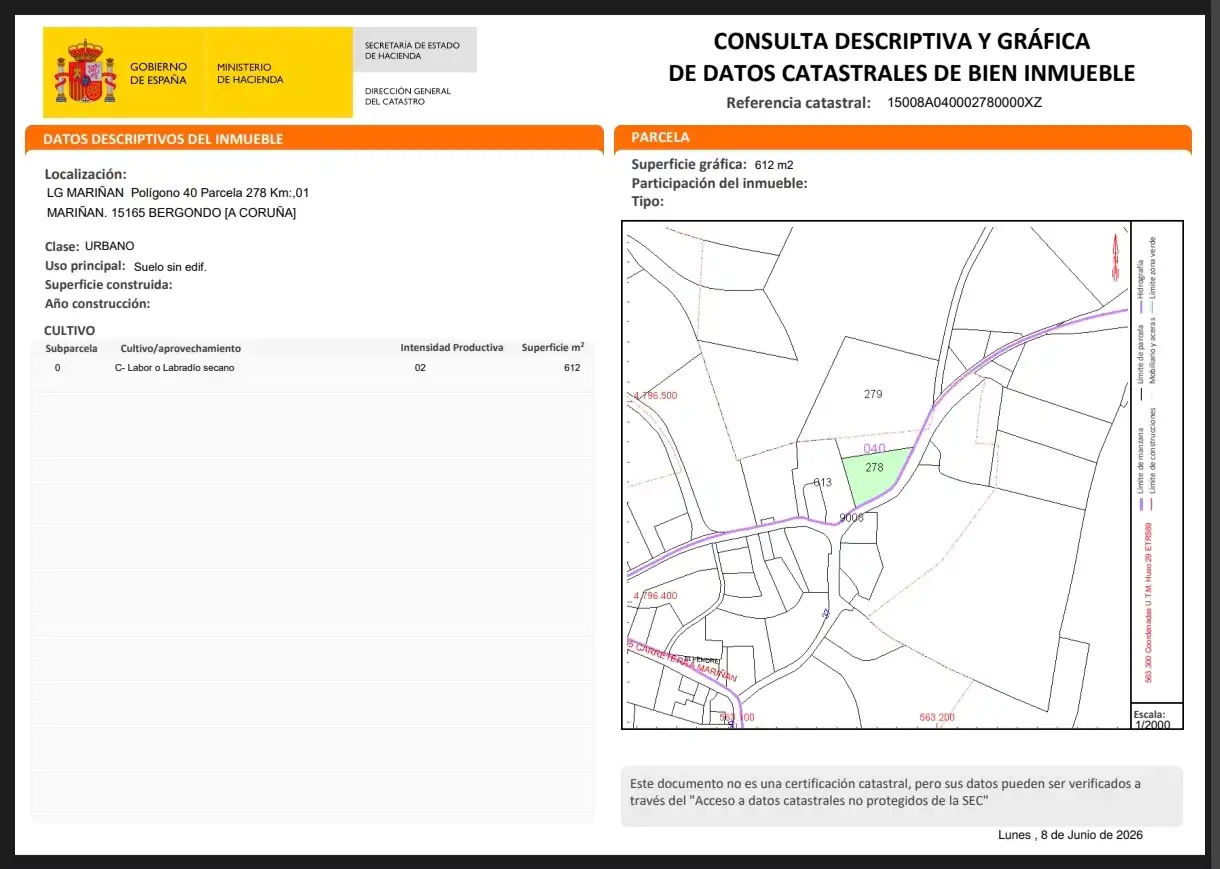Click SECRETARÍA DE ESTADO DE HACIENDA text
Viewport: 1220px width, 869px height.
click(412, 50)
